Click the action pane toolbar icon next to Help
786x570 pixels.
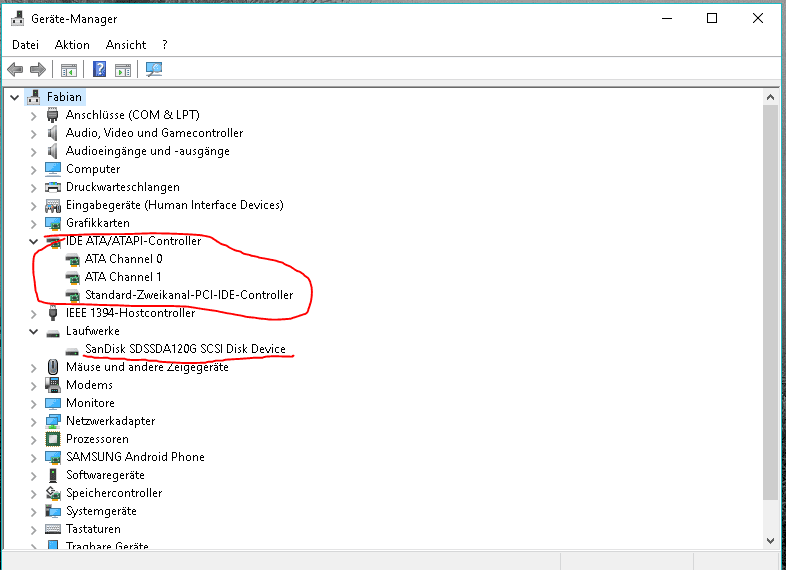tap(123, 70)
